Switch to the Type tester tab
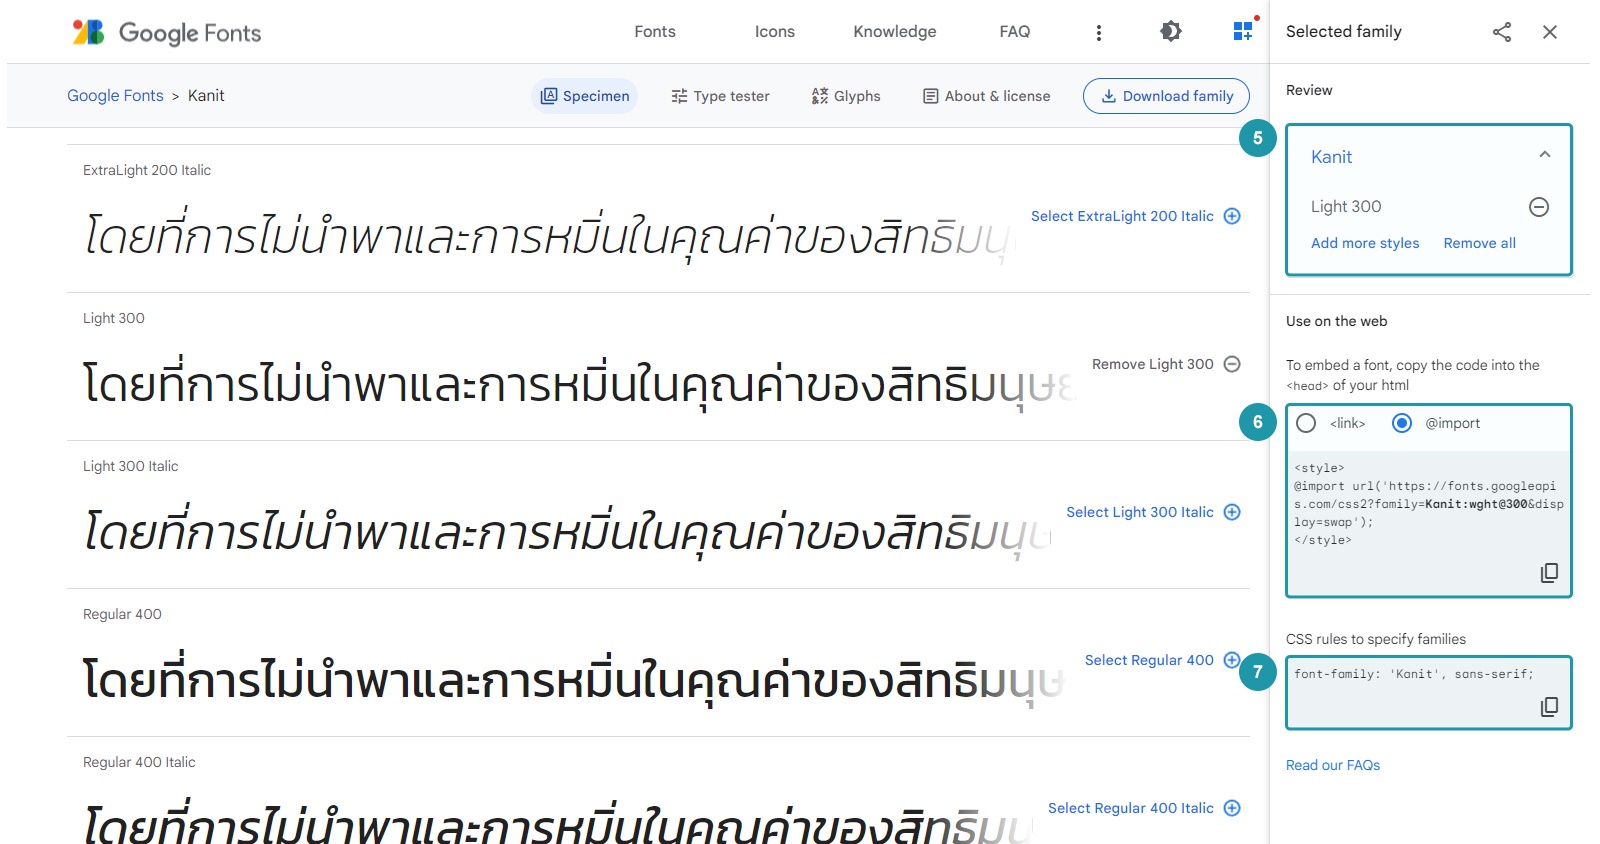Screen dimensions: 1600x844 click(x=720, y=96)
